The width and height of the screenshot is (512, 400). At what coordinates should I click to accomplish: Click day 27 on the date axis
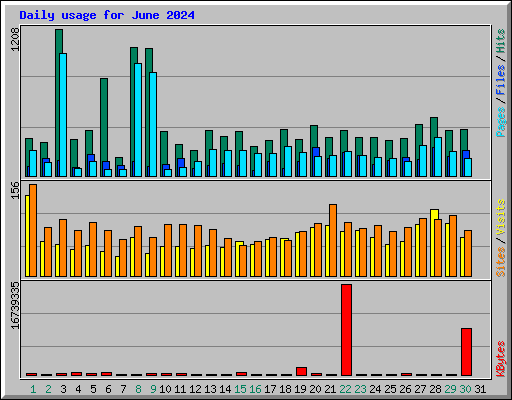point(420,389)
